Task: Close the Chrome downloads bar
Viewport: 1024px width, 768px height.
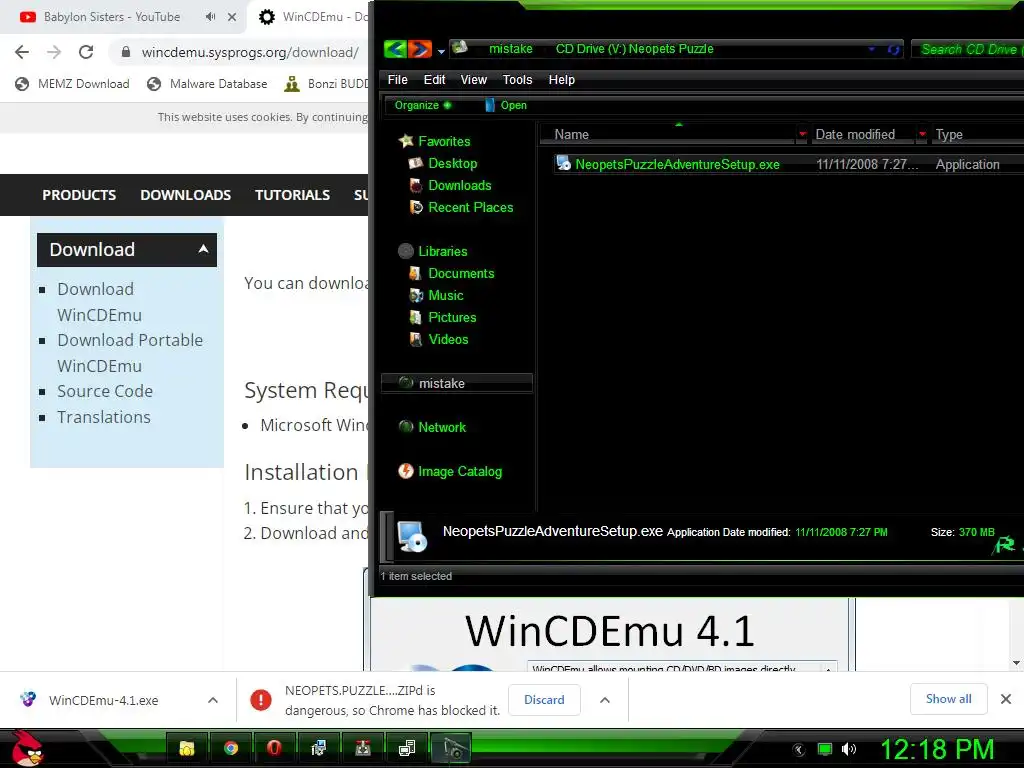Action: 1006,699
